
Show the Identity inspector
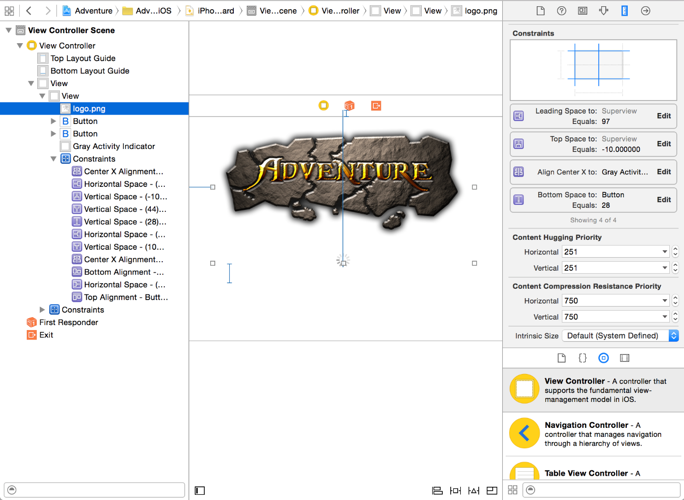582,10
